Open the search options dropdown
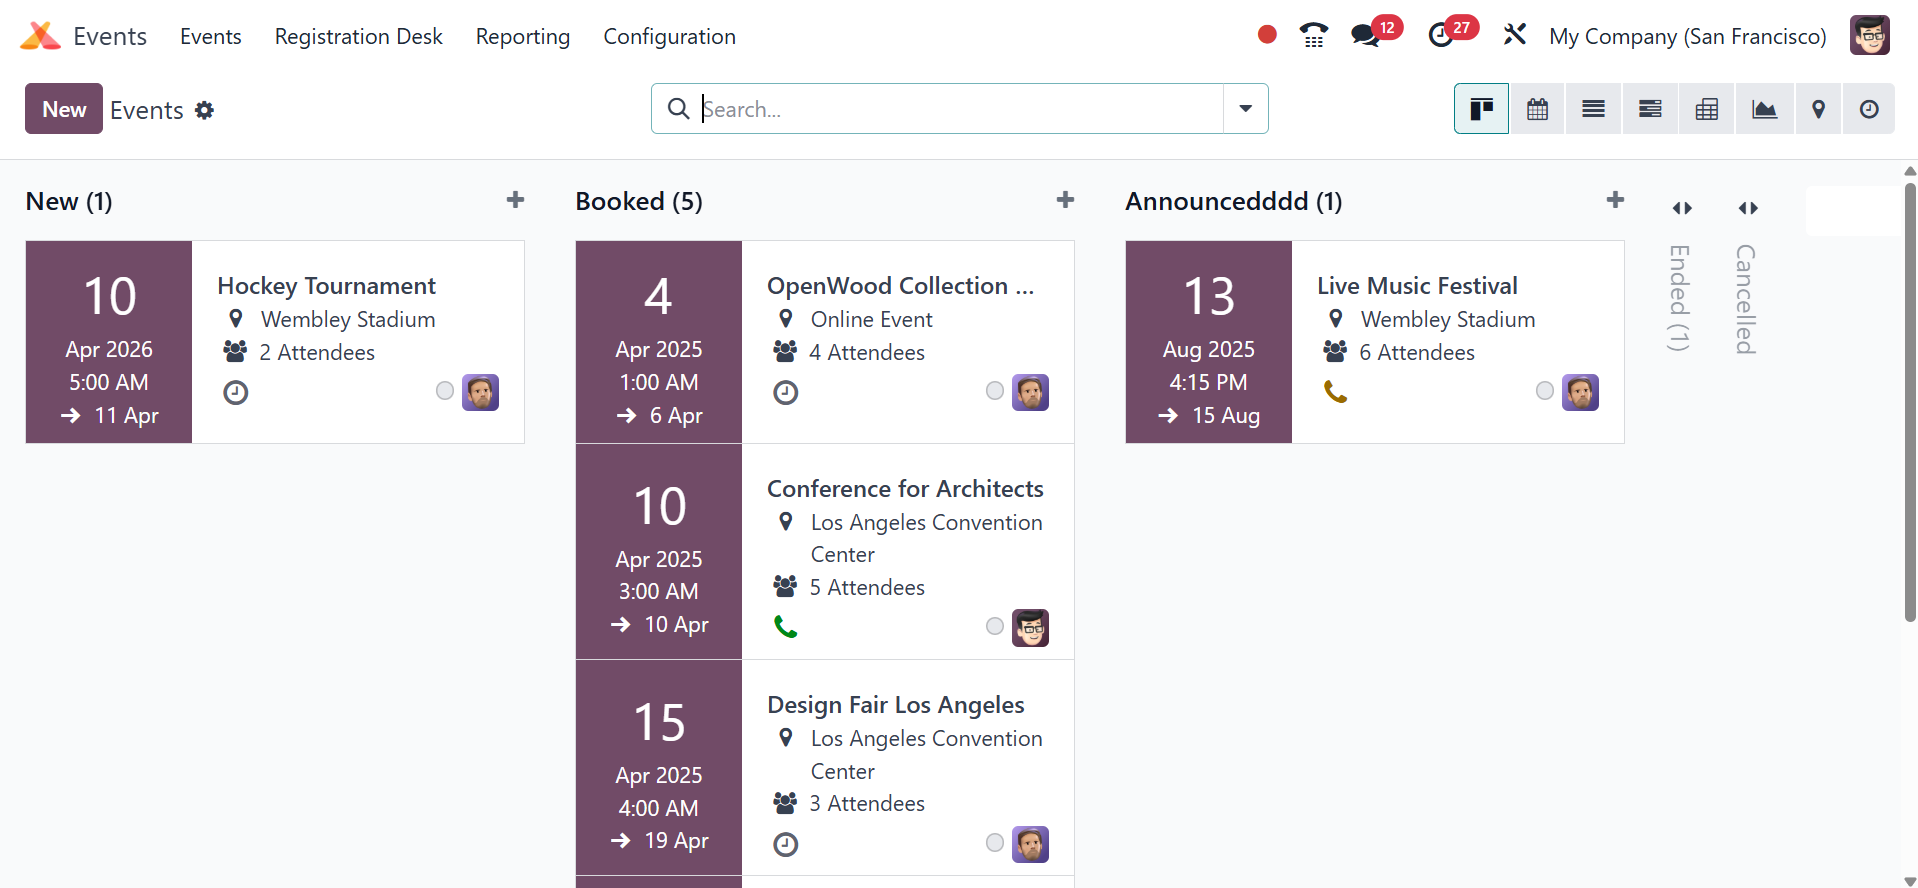 point(1245,109)
